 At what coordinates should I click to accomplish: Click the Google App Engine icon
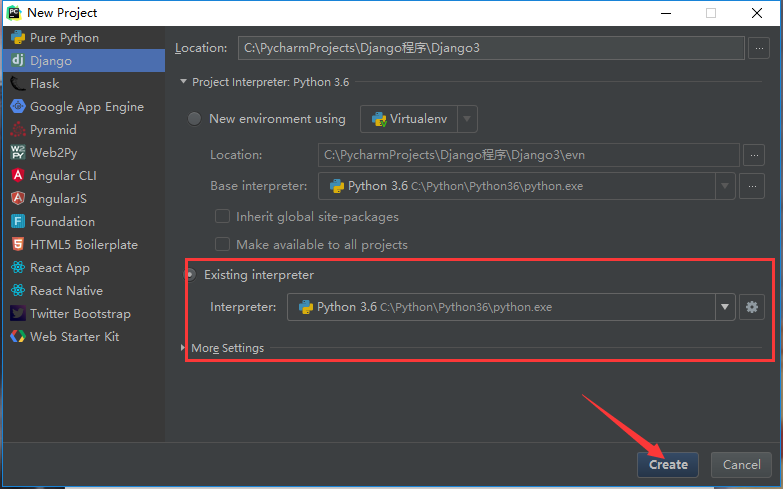coord(18,106)
